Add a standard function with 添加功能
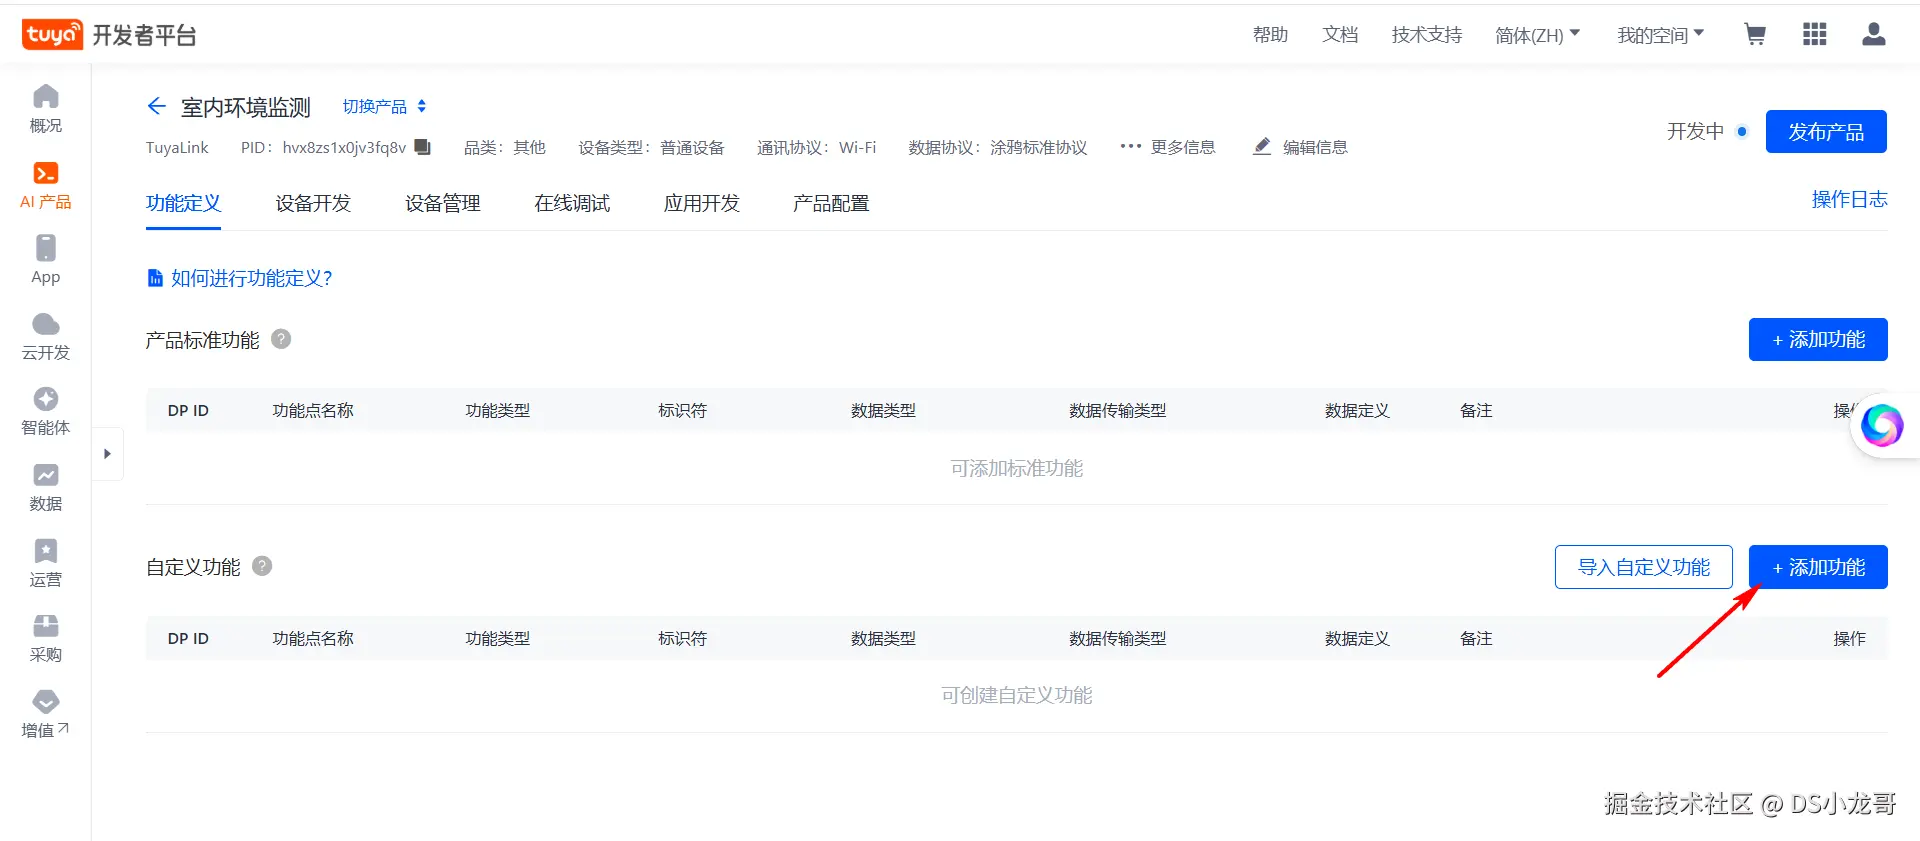Image resolution: width=1920 pixels, height=841 pixels. (1818, 340)
